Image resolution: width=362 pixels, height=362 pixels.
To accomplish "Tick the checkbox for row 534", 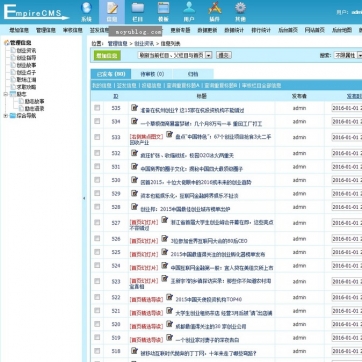I will 97,121.
